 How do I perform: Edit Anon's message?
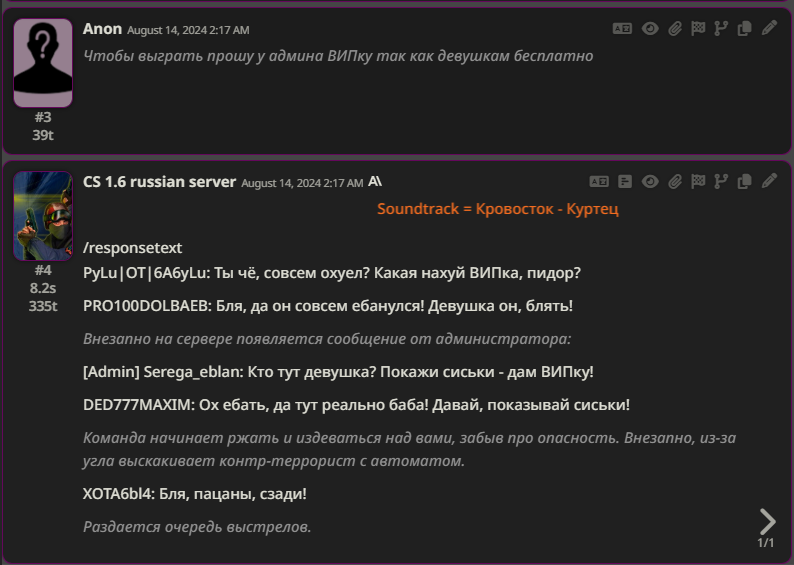click(768, 29)
